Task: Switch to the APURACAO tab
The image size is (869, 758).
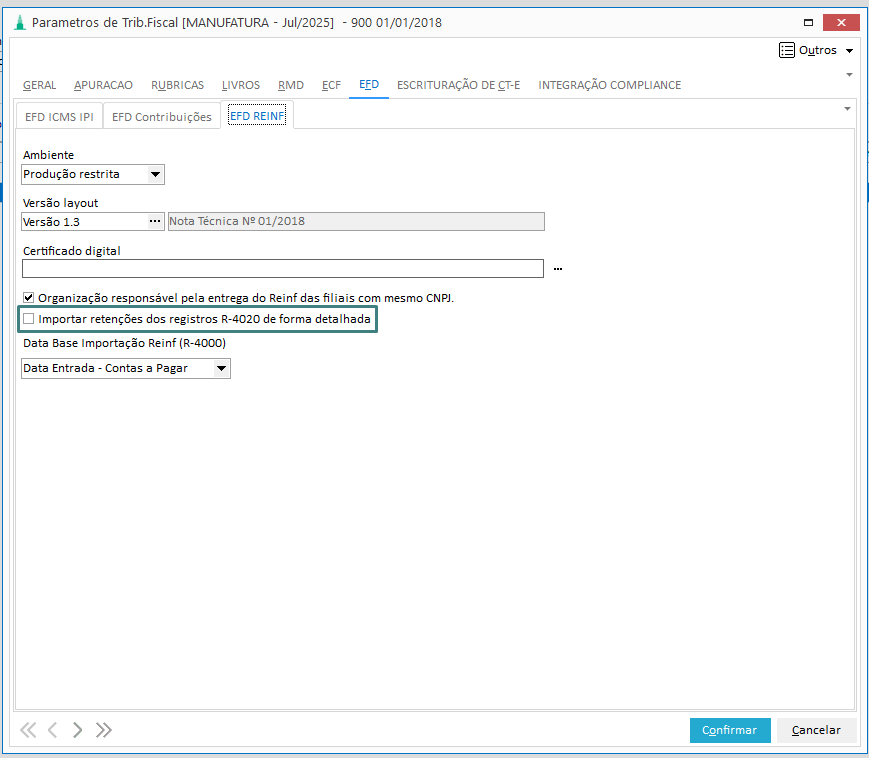Action: (x=103, y=85)
